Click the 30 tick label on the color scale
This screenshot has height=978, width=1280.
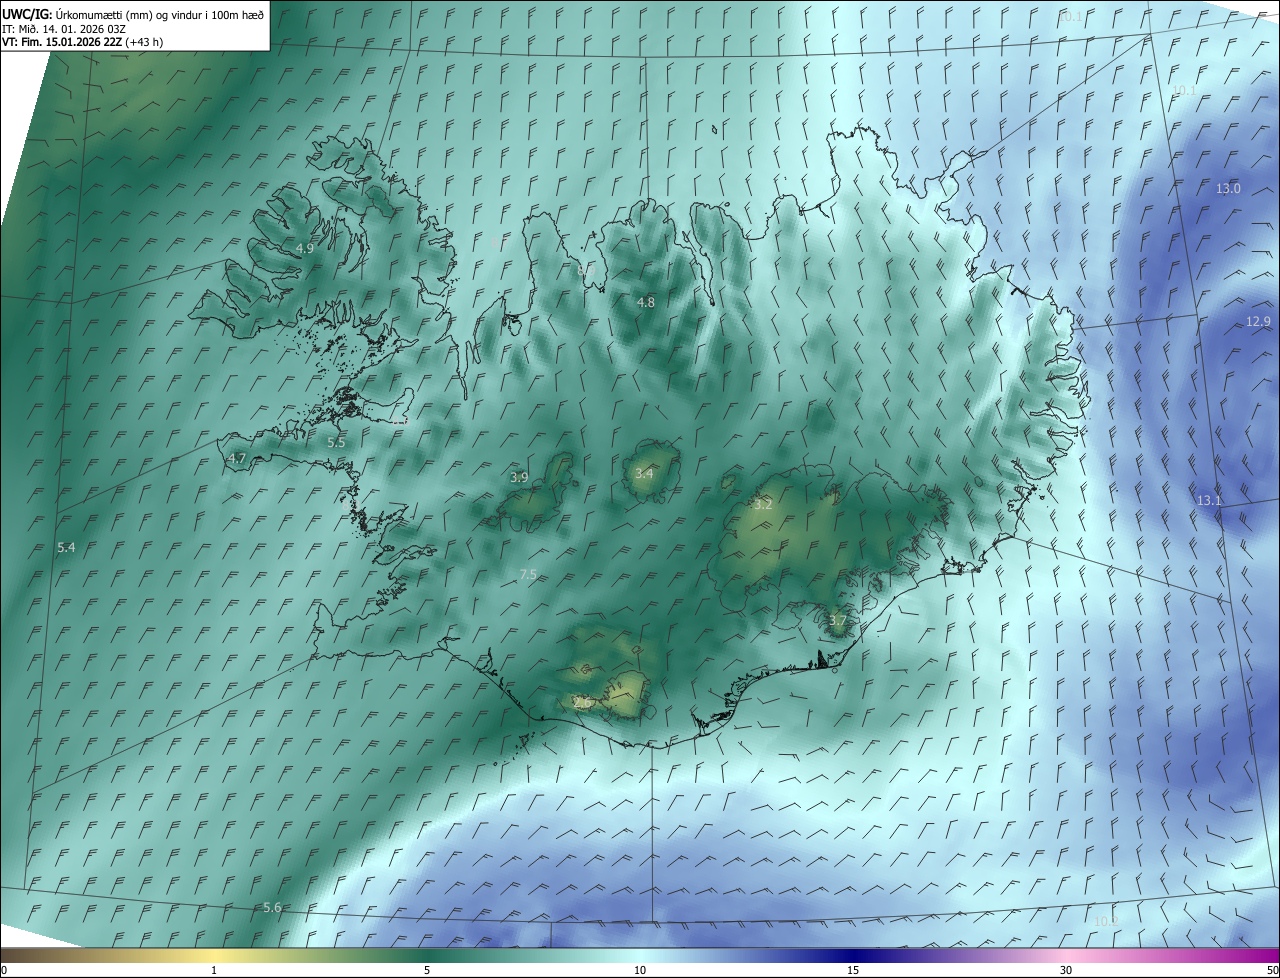coord(1066,970)
